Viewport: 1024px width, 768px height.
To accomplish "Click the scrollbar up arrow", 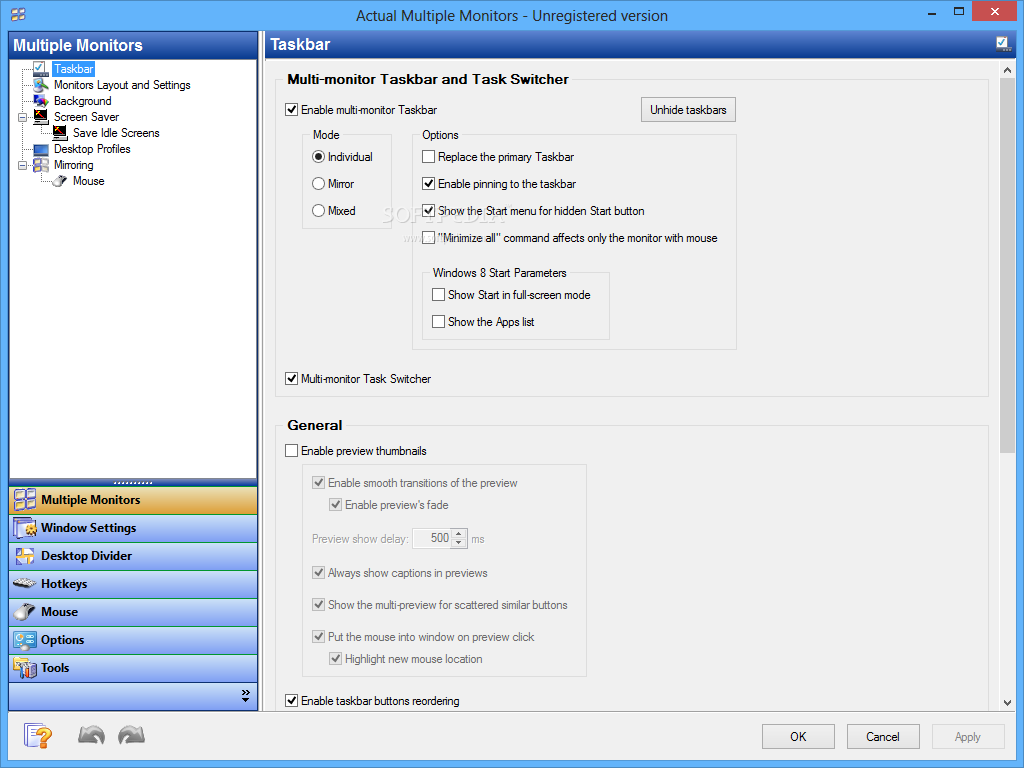I will 1007,70.
